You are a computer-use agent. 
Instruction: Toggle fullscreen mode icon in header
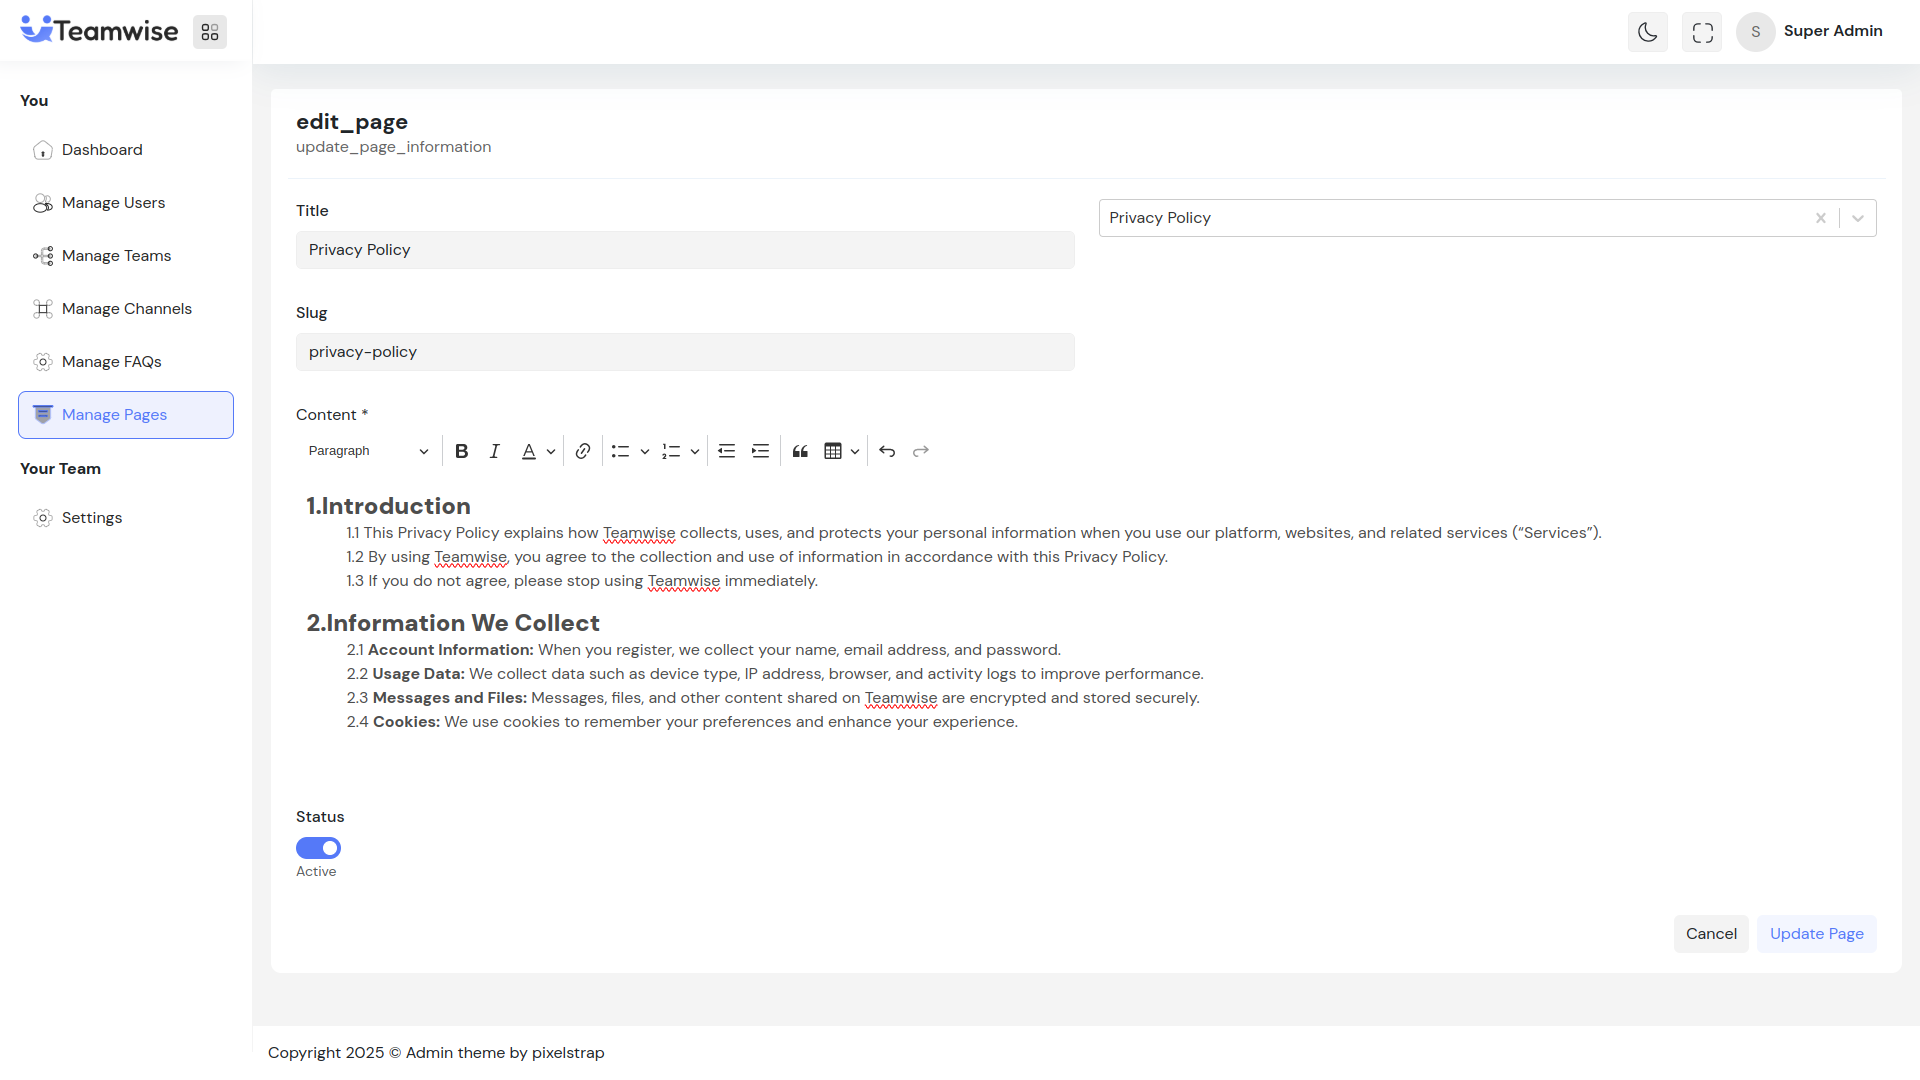[1702, 32]
